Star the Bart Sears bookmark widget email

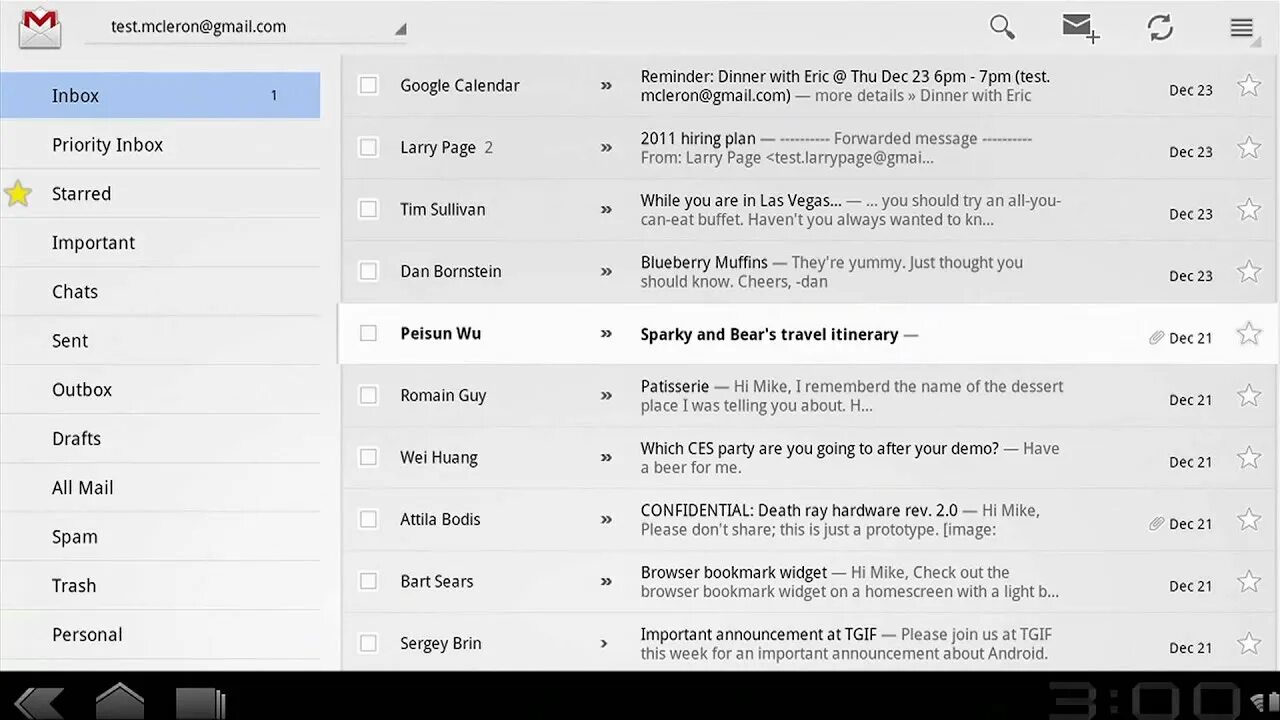[x=1249, y=582]
